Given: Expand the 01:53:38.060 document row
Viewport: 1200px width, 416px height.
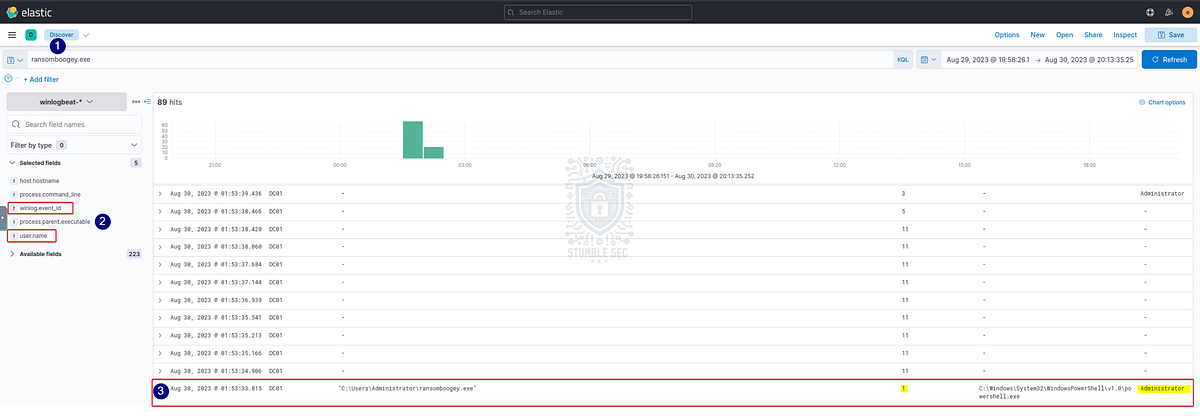Looking at the screenshot, I should click(160, 245).
